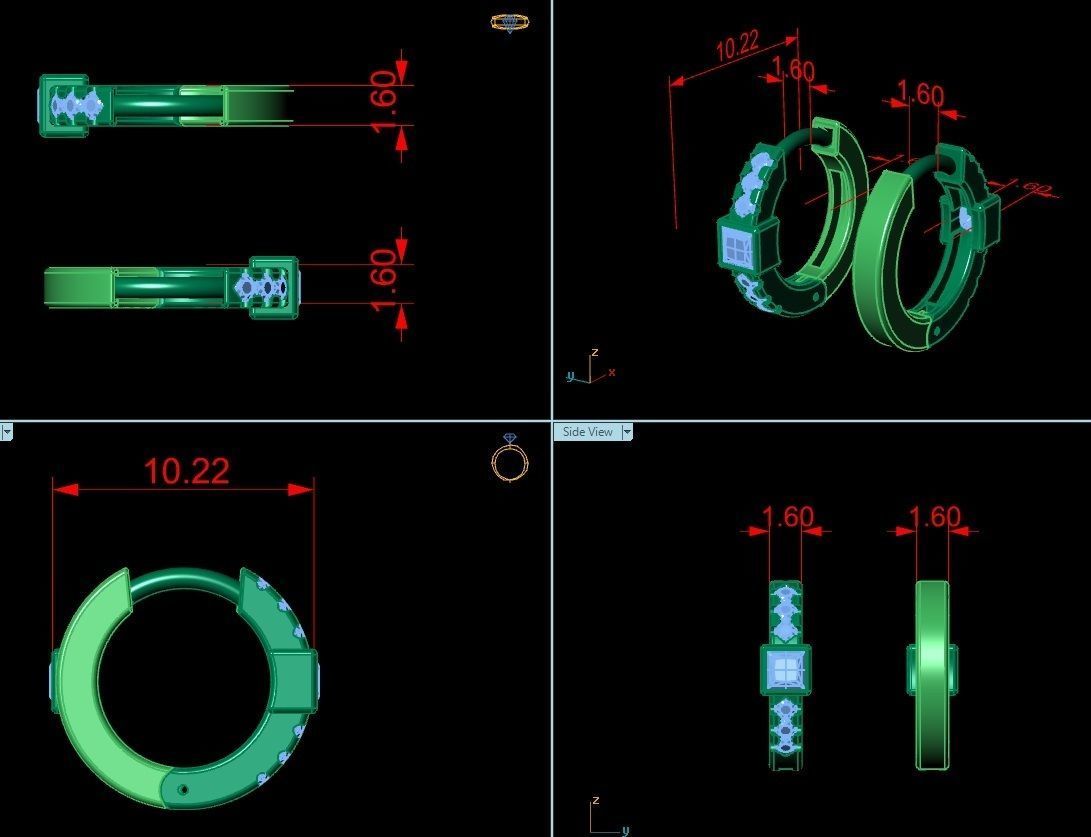The width and height of the screenshot is (1091, 837).
Task: Select the large 10.22 dimension in front view
Action: pos(186,472)
